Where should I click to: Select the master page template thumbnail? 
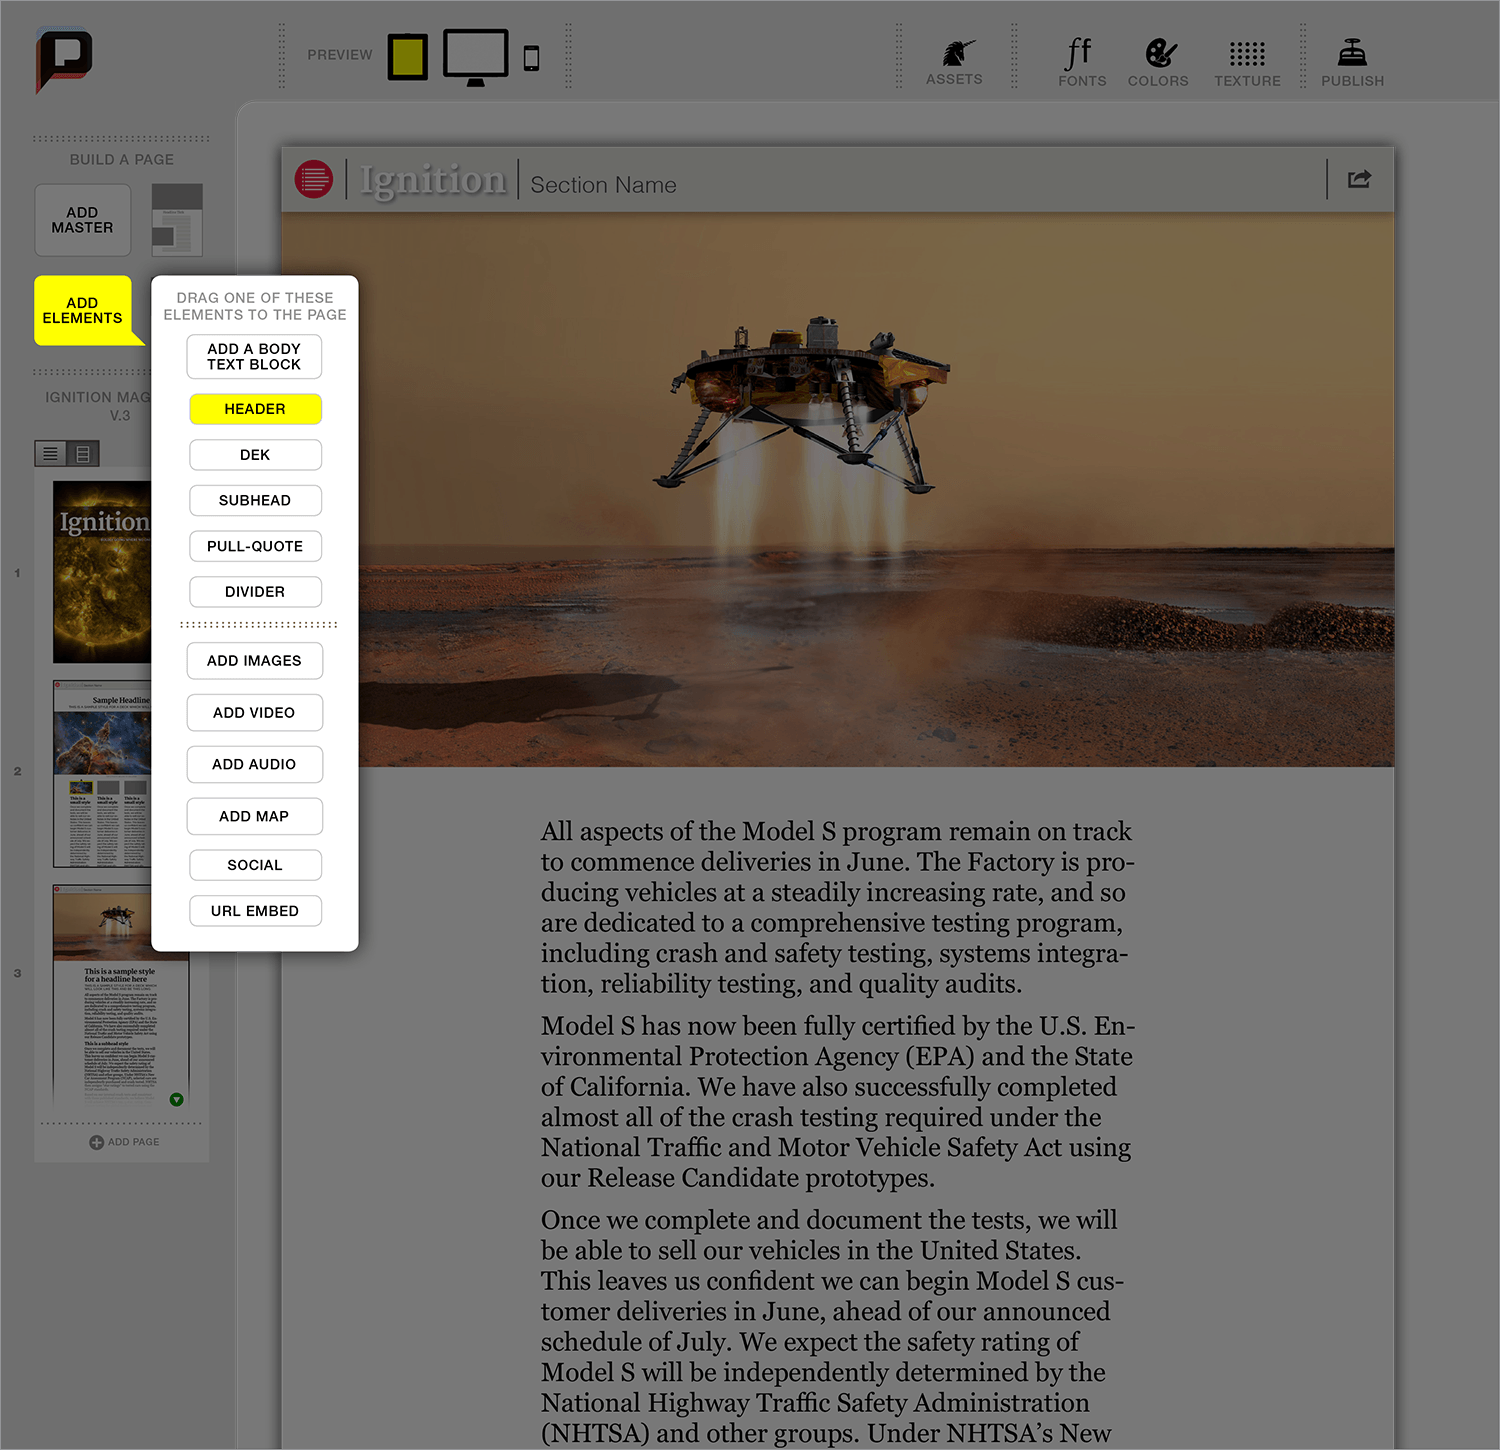pos(177,220)
